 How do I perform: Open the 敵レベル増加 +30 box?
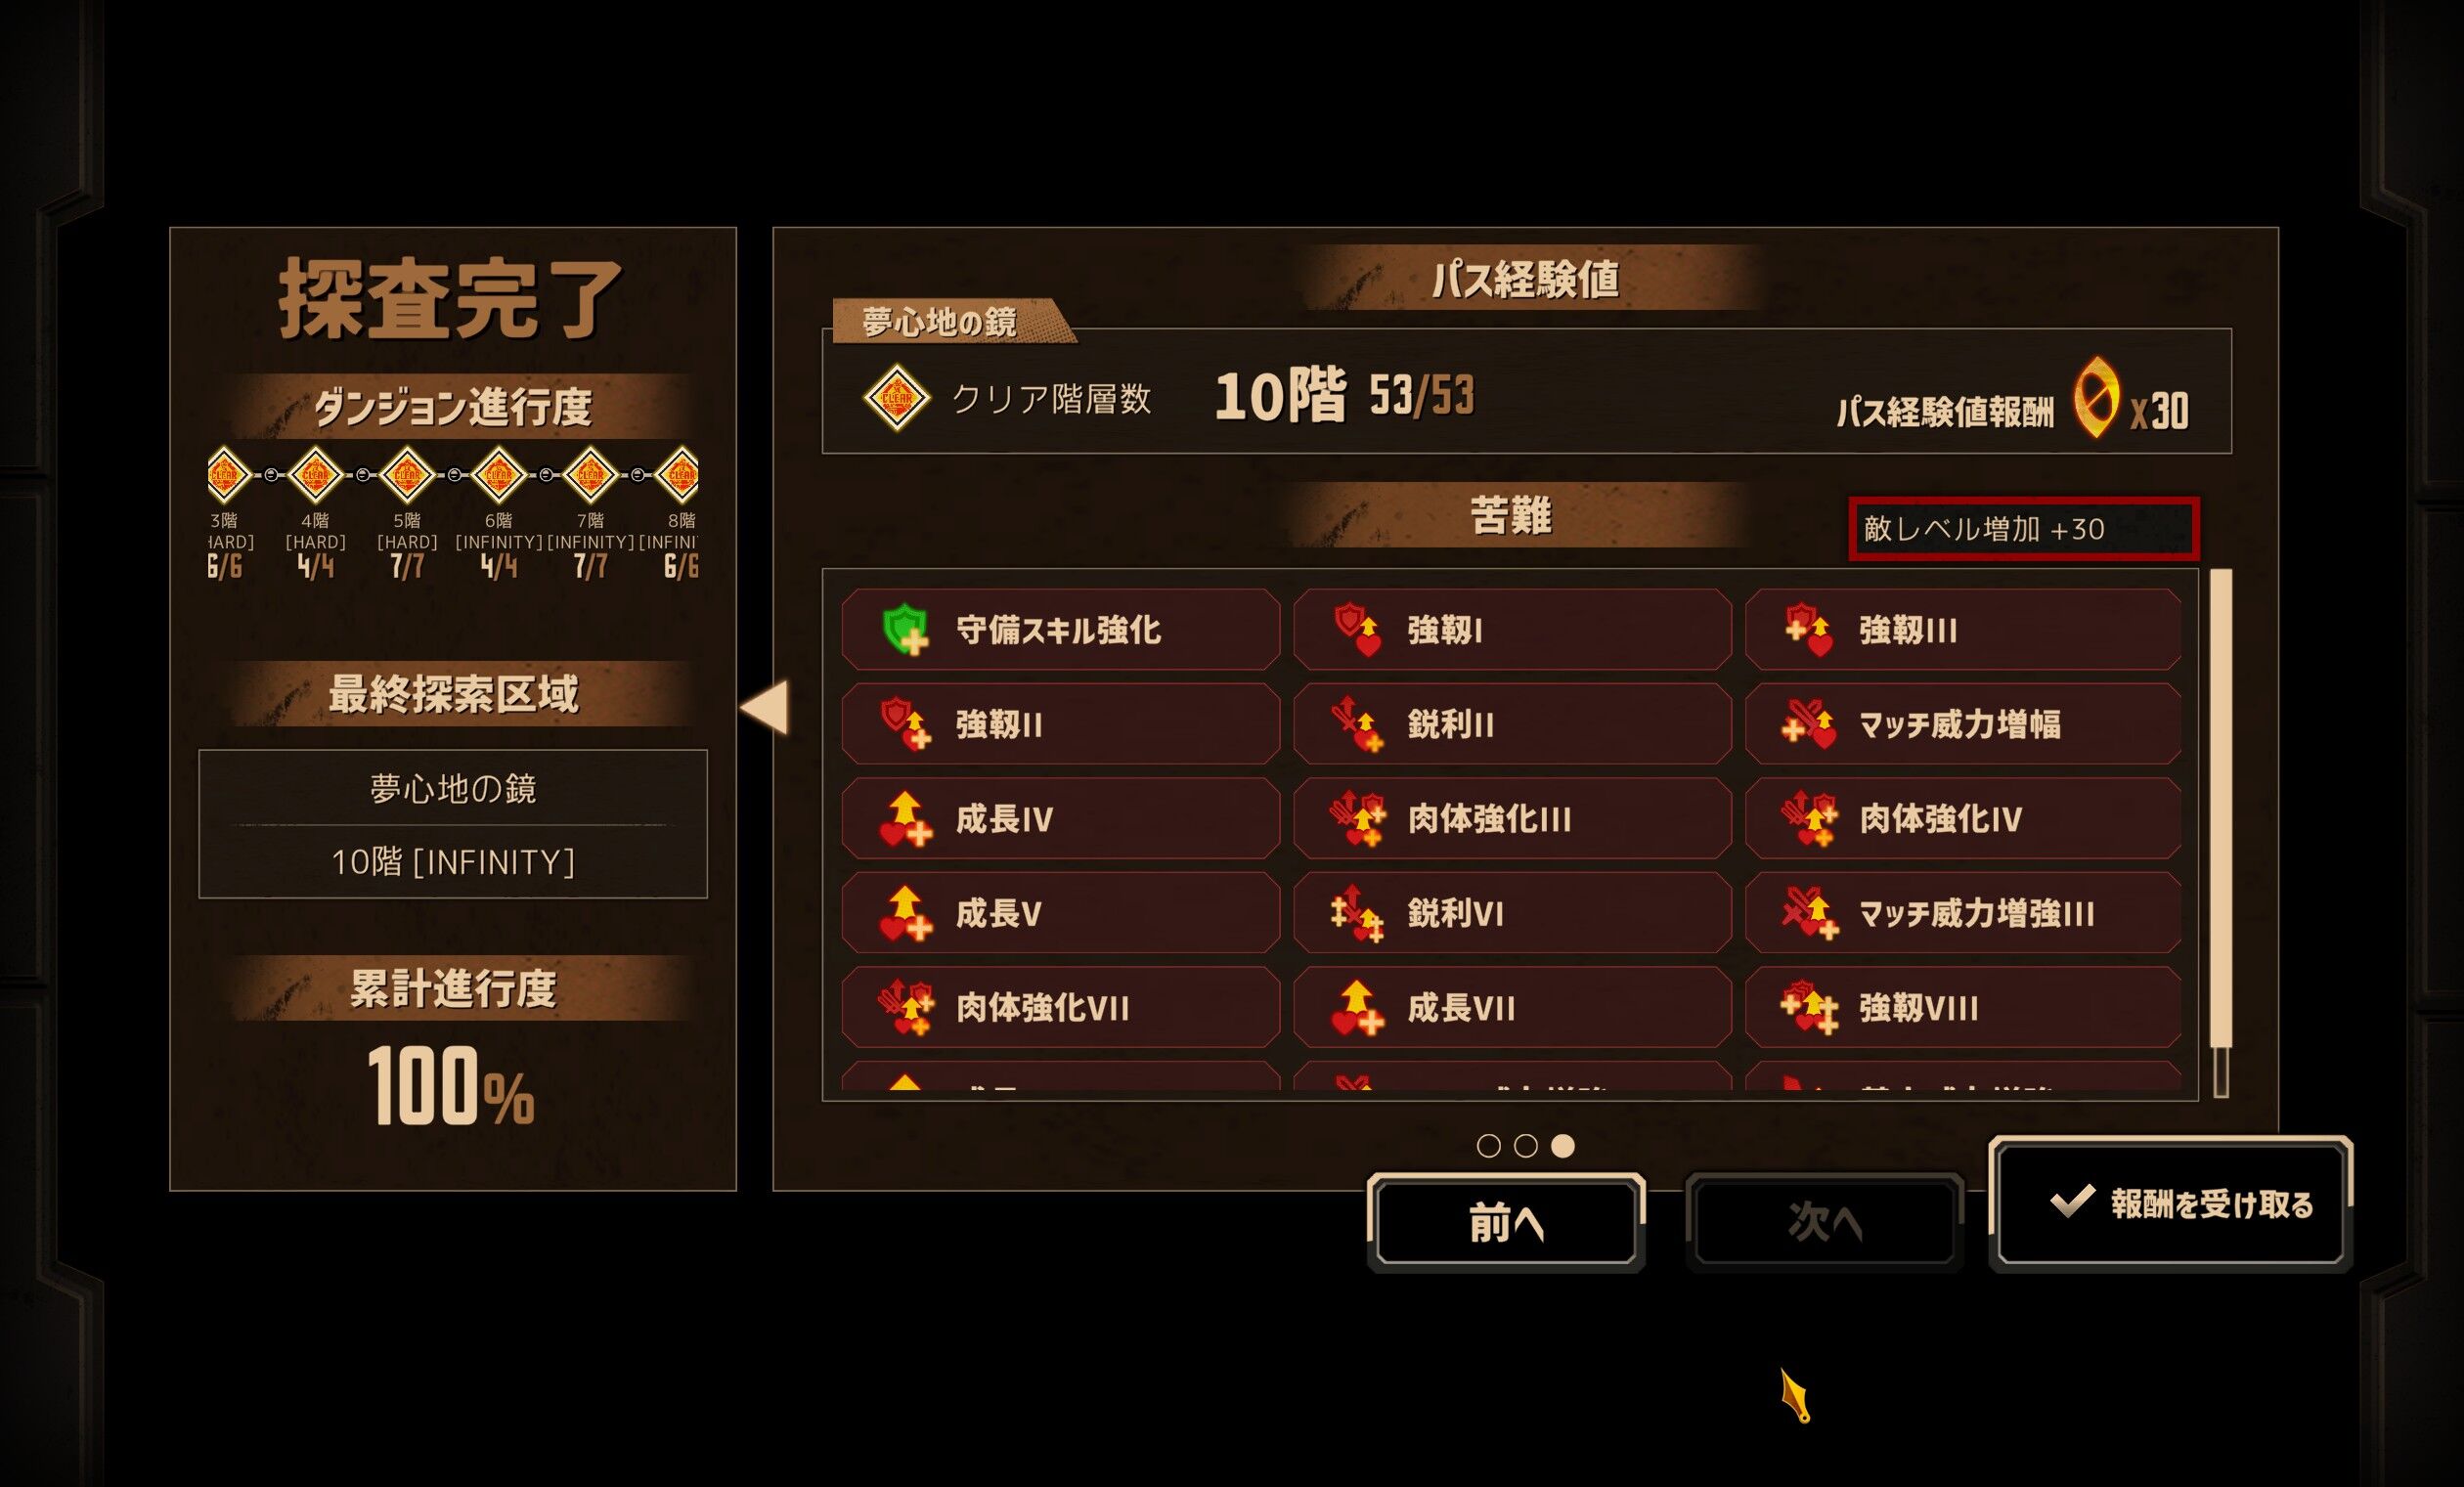pyautogui.click(x=2024, y=529)
